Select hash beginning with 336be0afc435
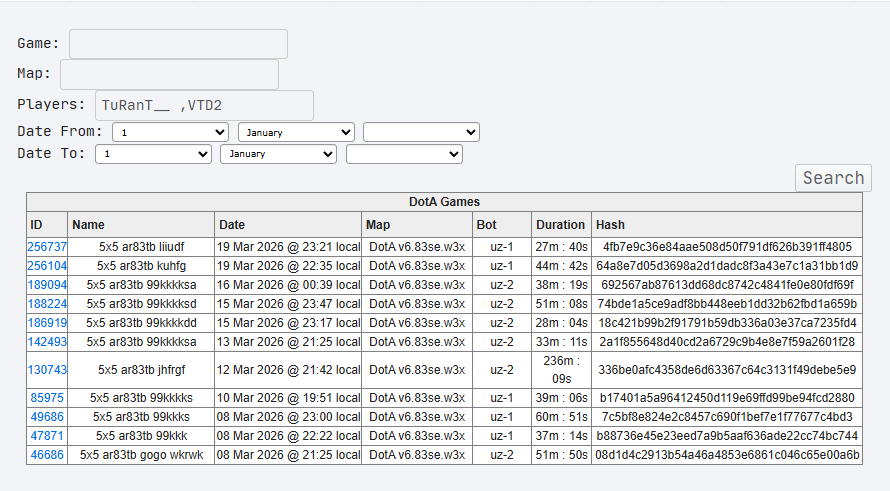 pos(727,370)
